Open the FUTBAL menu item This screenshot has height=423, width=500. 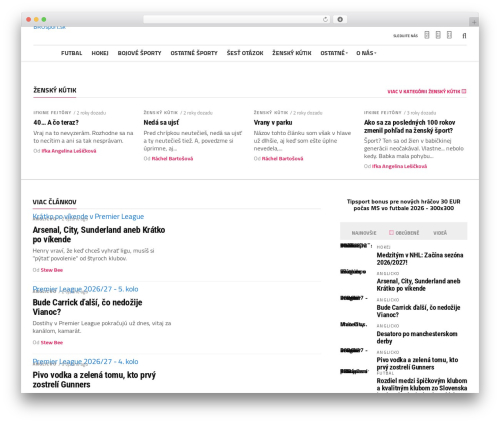coord(71,53)
